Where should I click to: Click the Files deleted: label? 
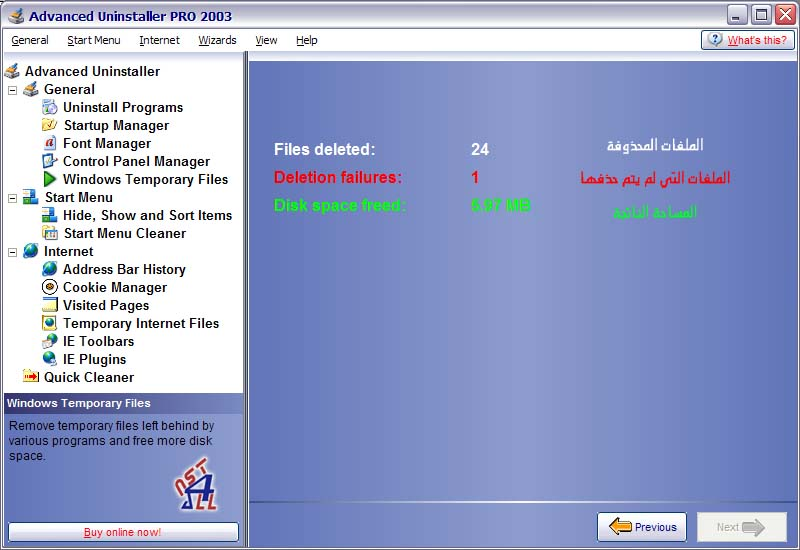[x=324, y=149]
